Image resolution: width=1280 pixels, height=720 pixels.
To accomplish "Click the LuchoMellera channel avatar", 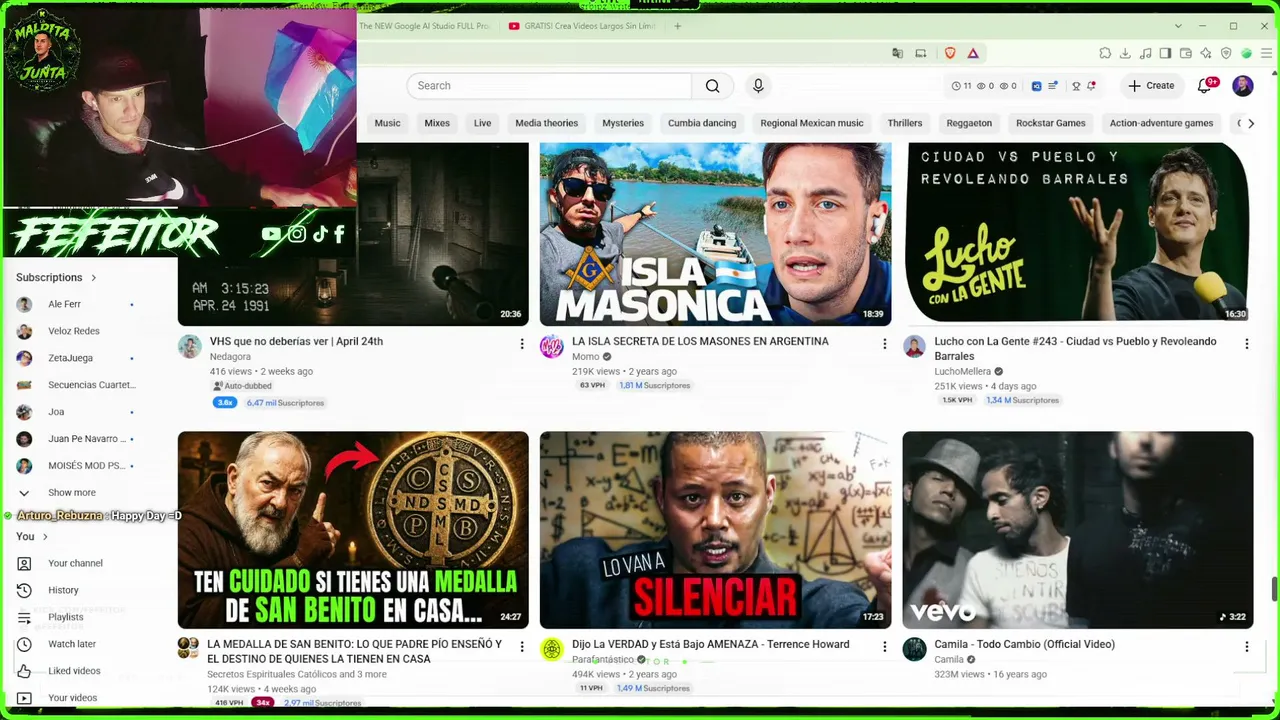I will 914,347.
